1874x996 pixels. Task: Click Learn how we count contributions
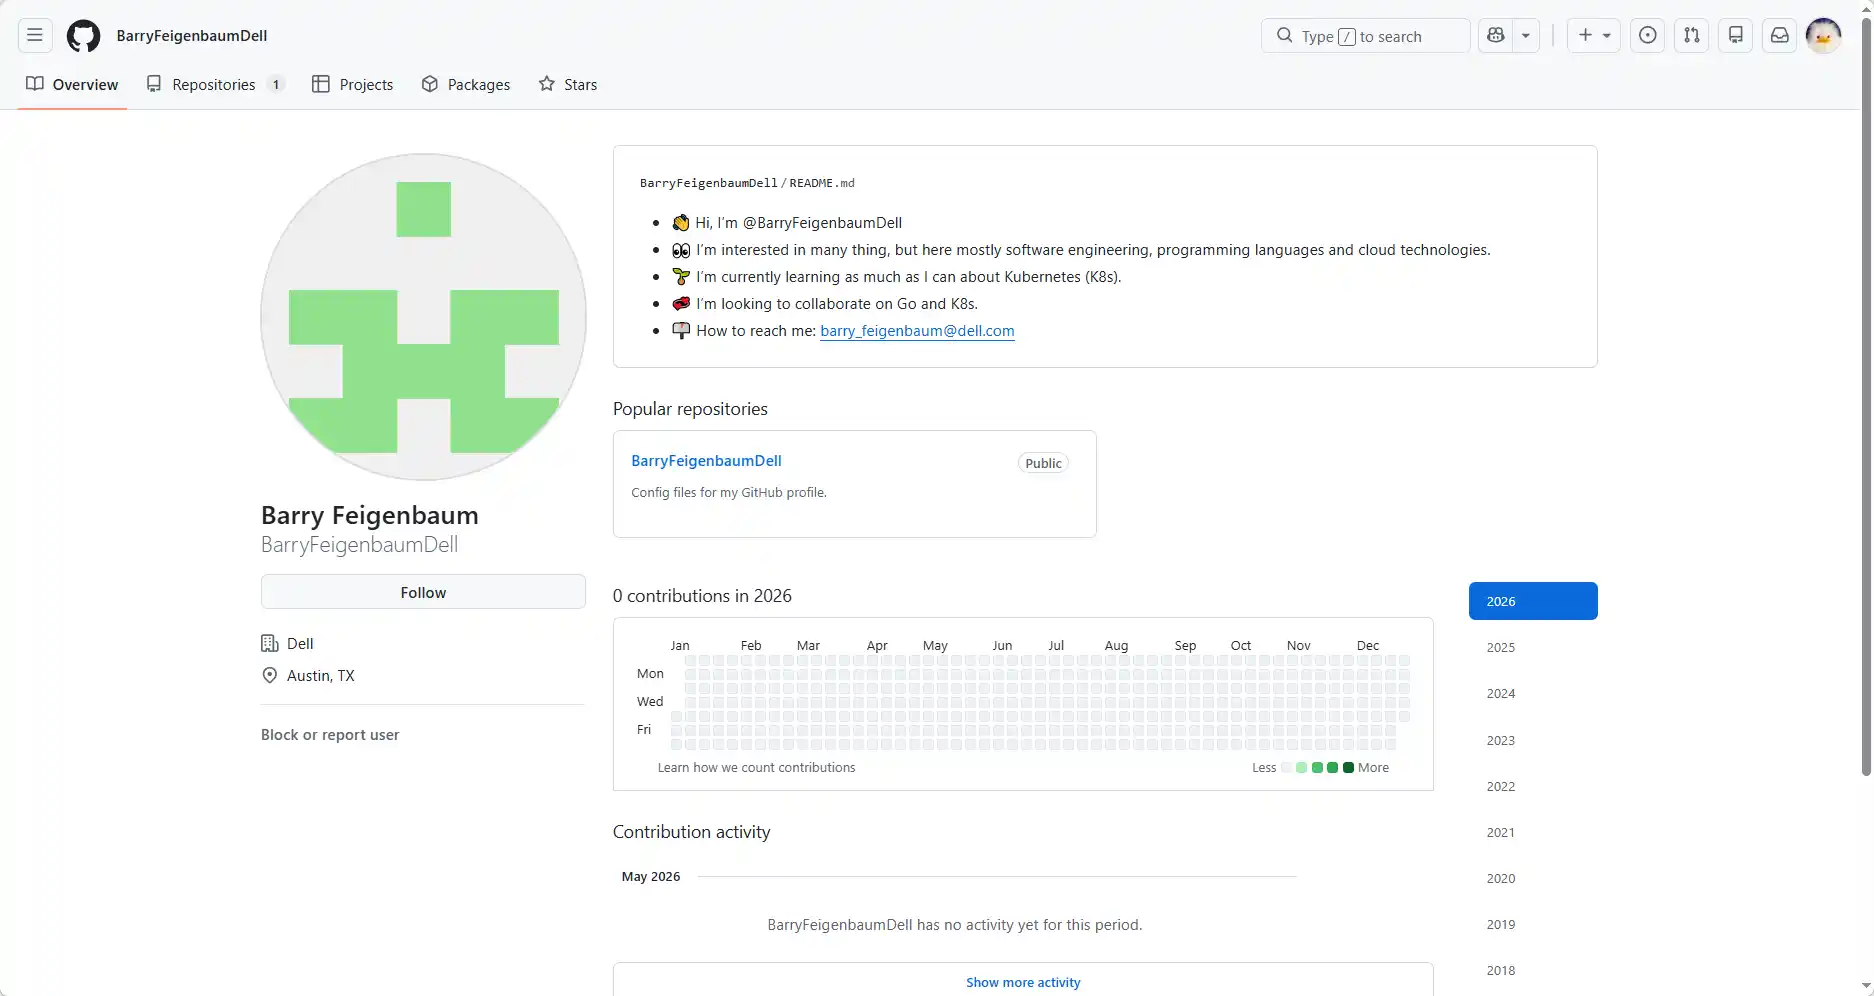pyautogui.click(x=756, y=768)
